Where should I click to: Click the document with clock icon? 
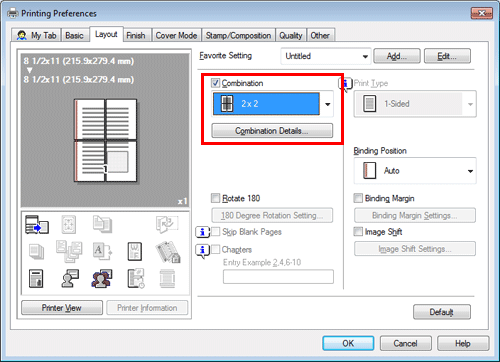pyautogui.click(x=136, y=278)
